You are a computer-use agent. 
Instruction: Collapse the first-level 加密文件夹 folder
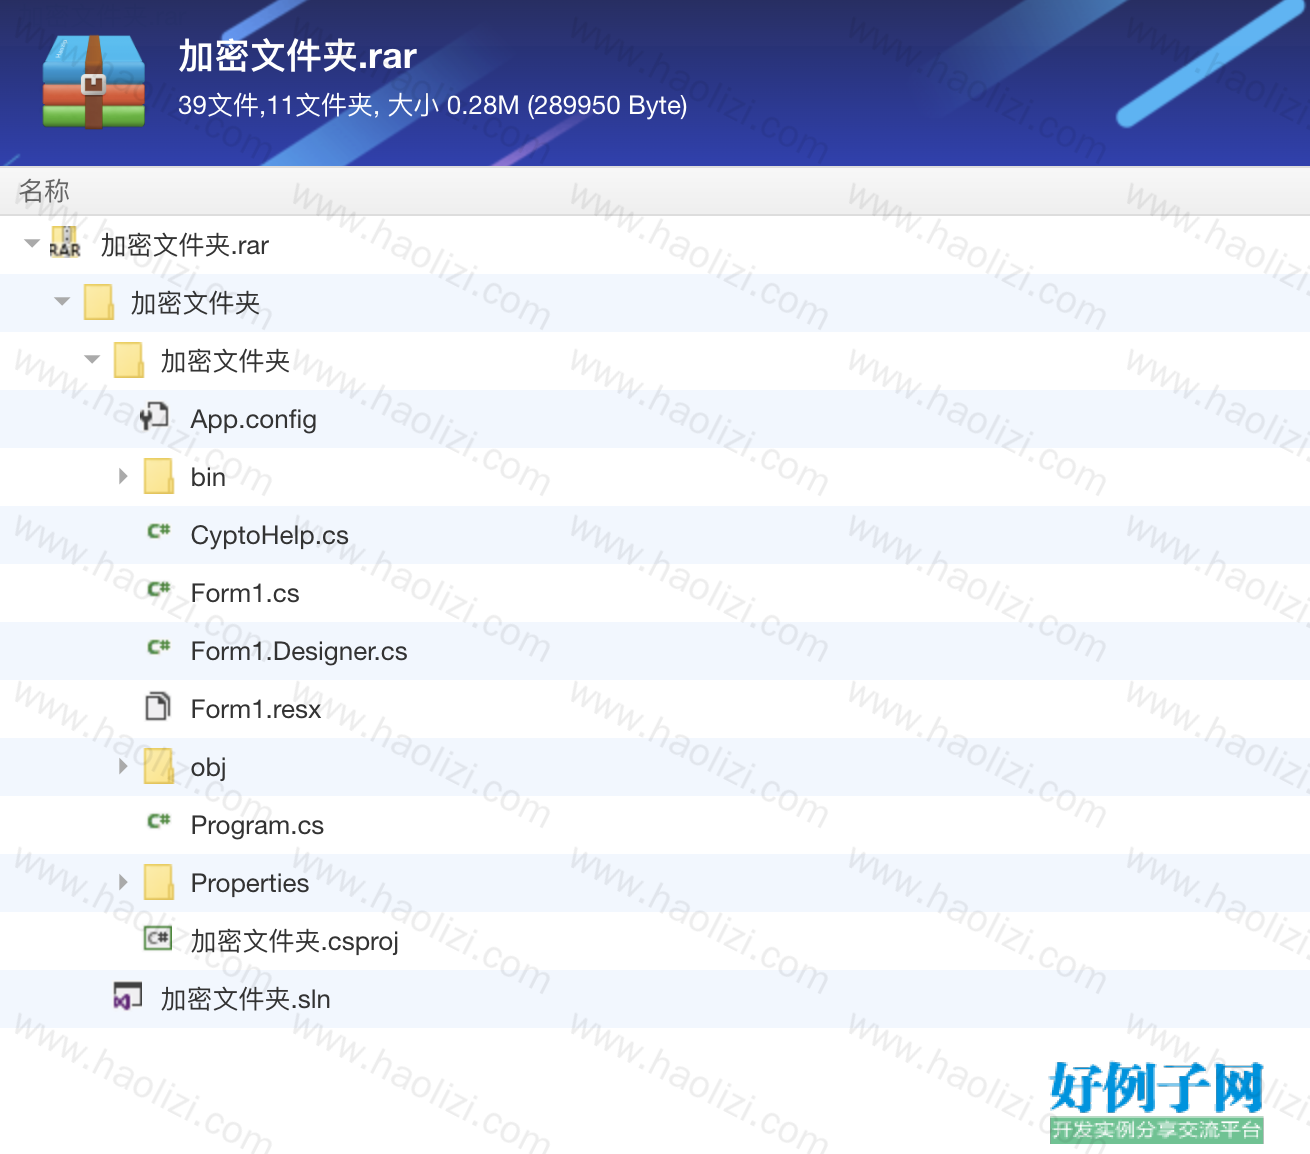tap(62, 301)
